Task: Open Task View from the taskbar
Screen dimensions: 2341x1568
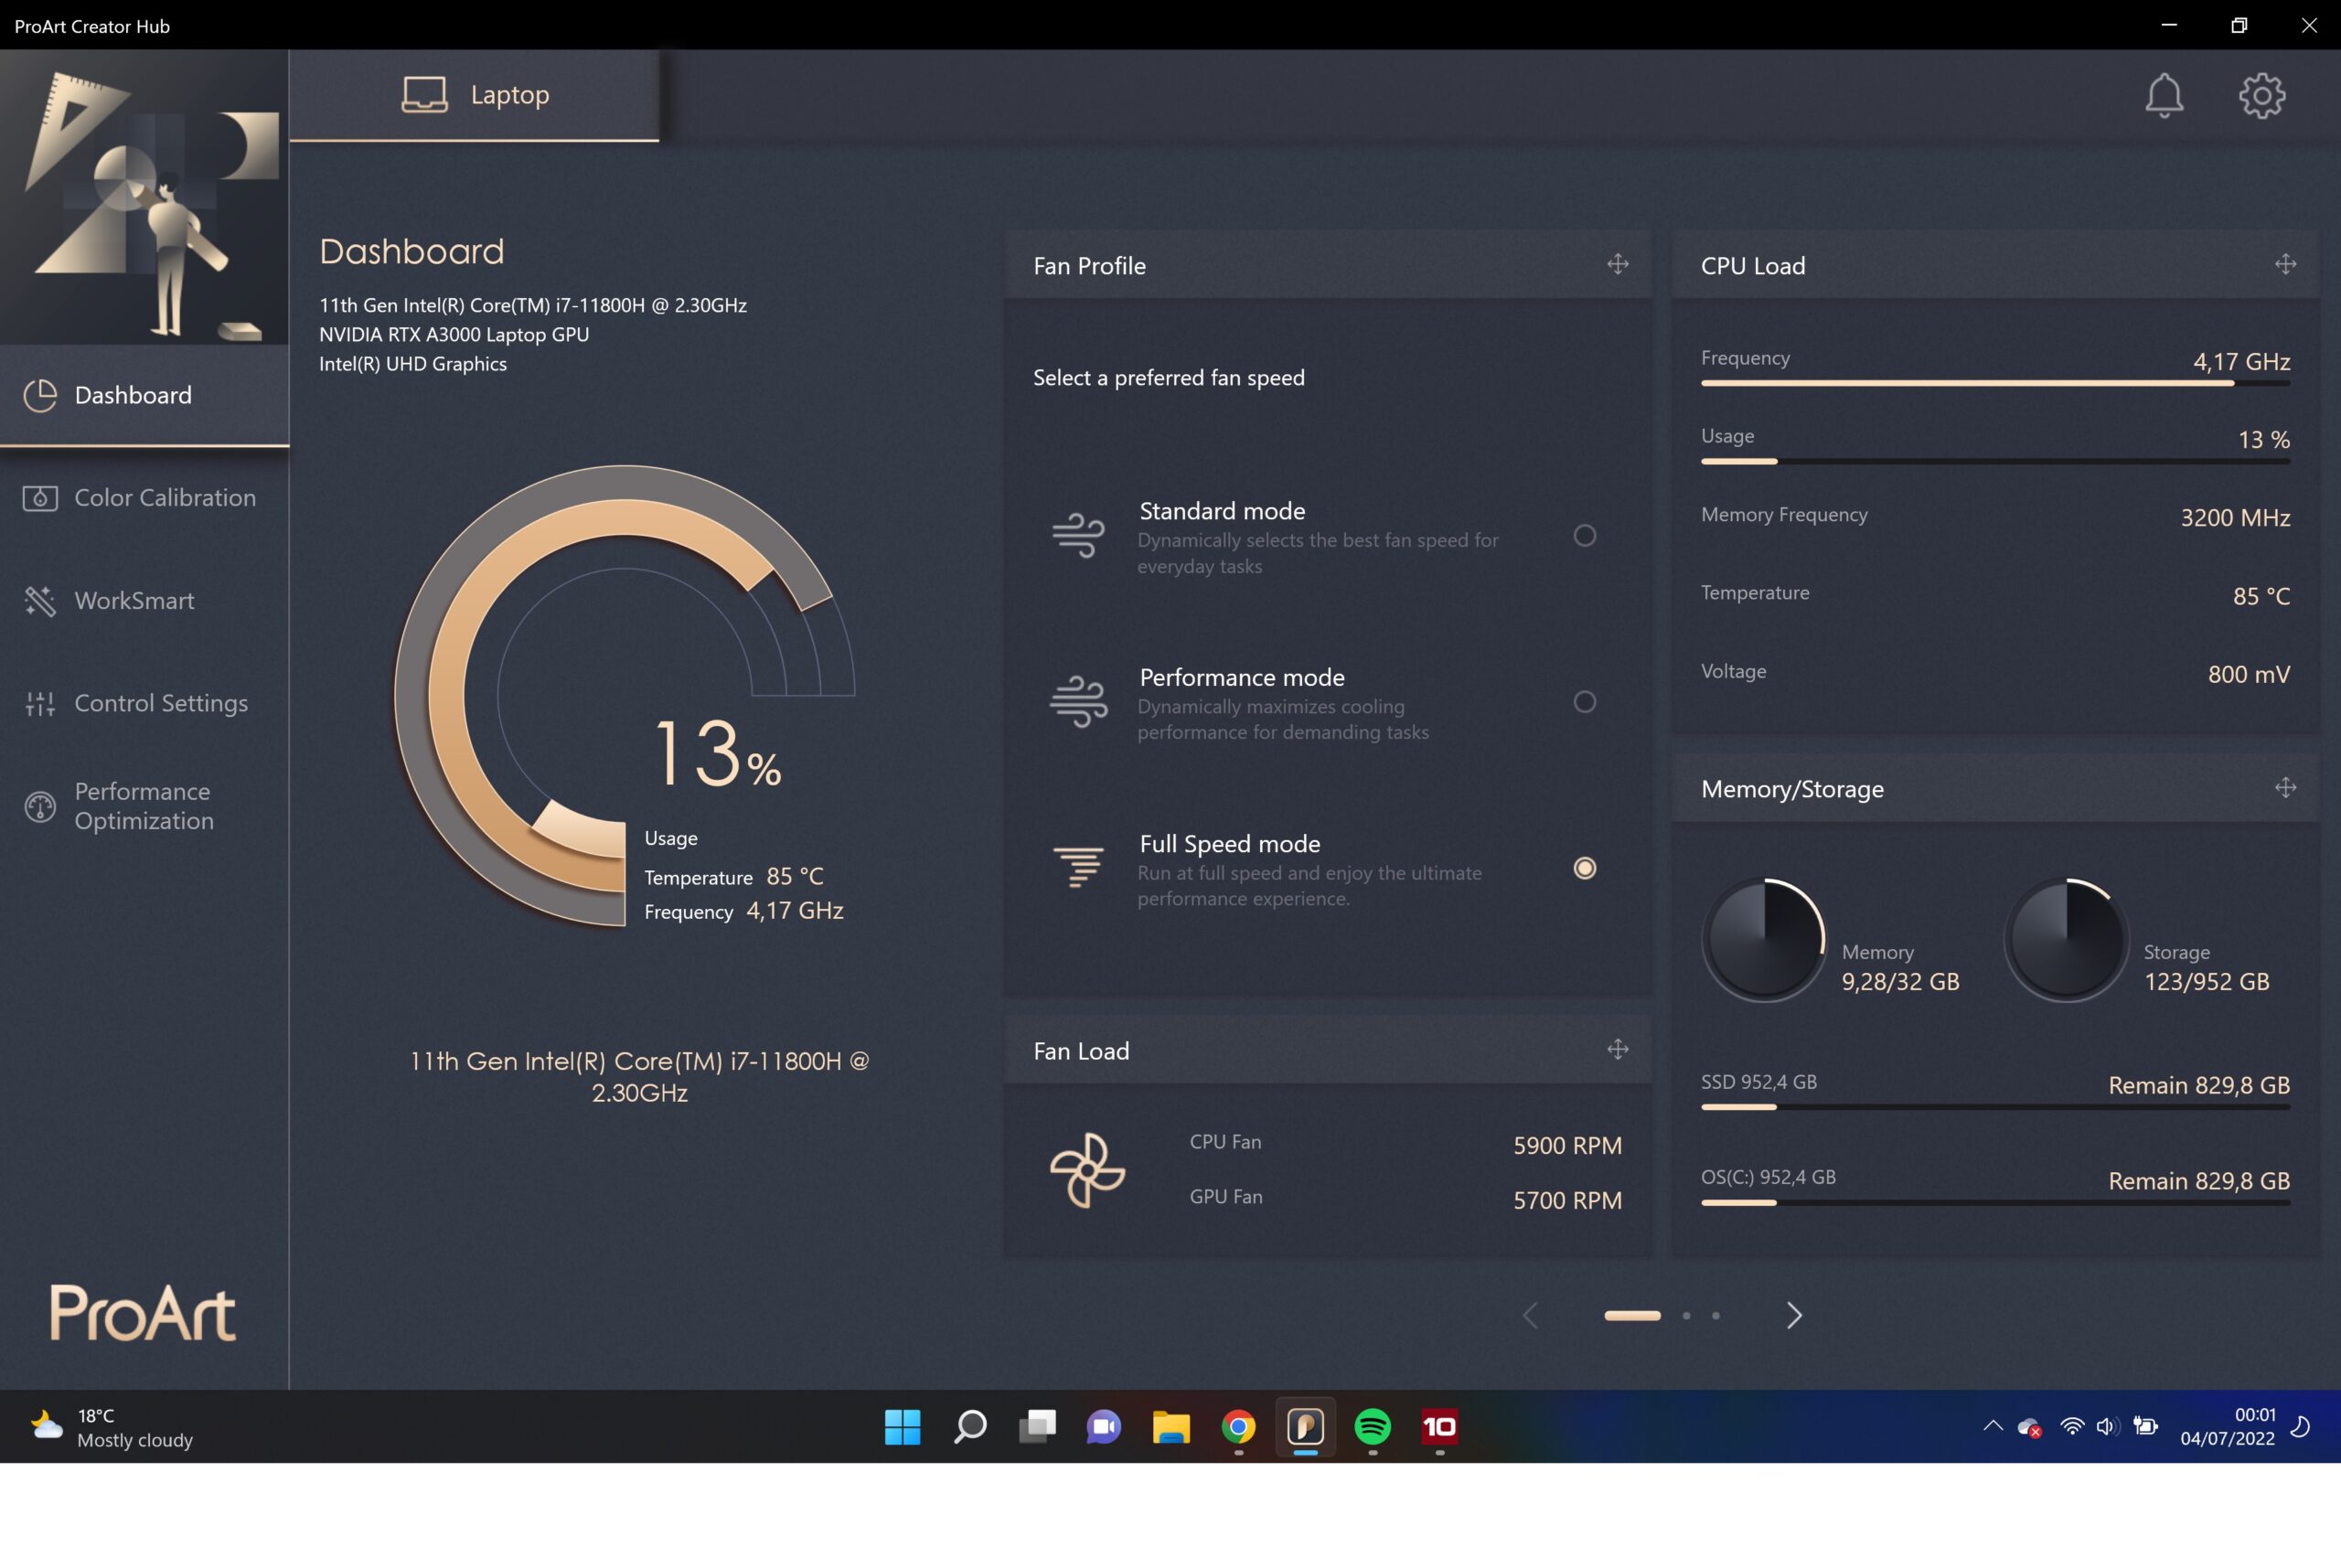Action: (1037, 1427)
